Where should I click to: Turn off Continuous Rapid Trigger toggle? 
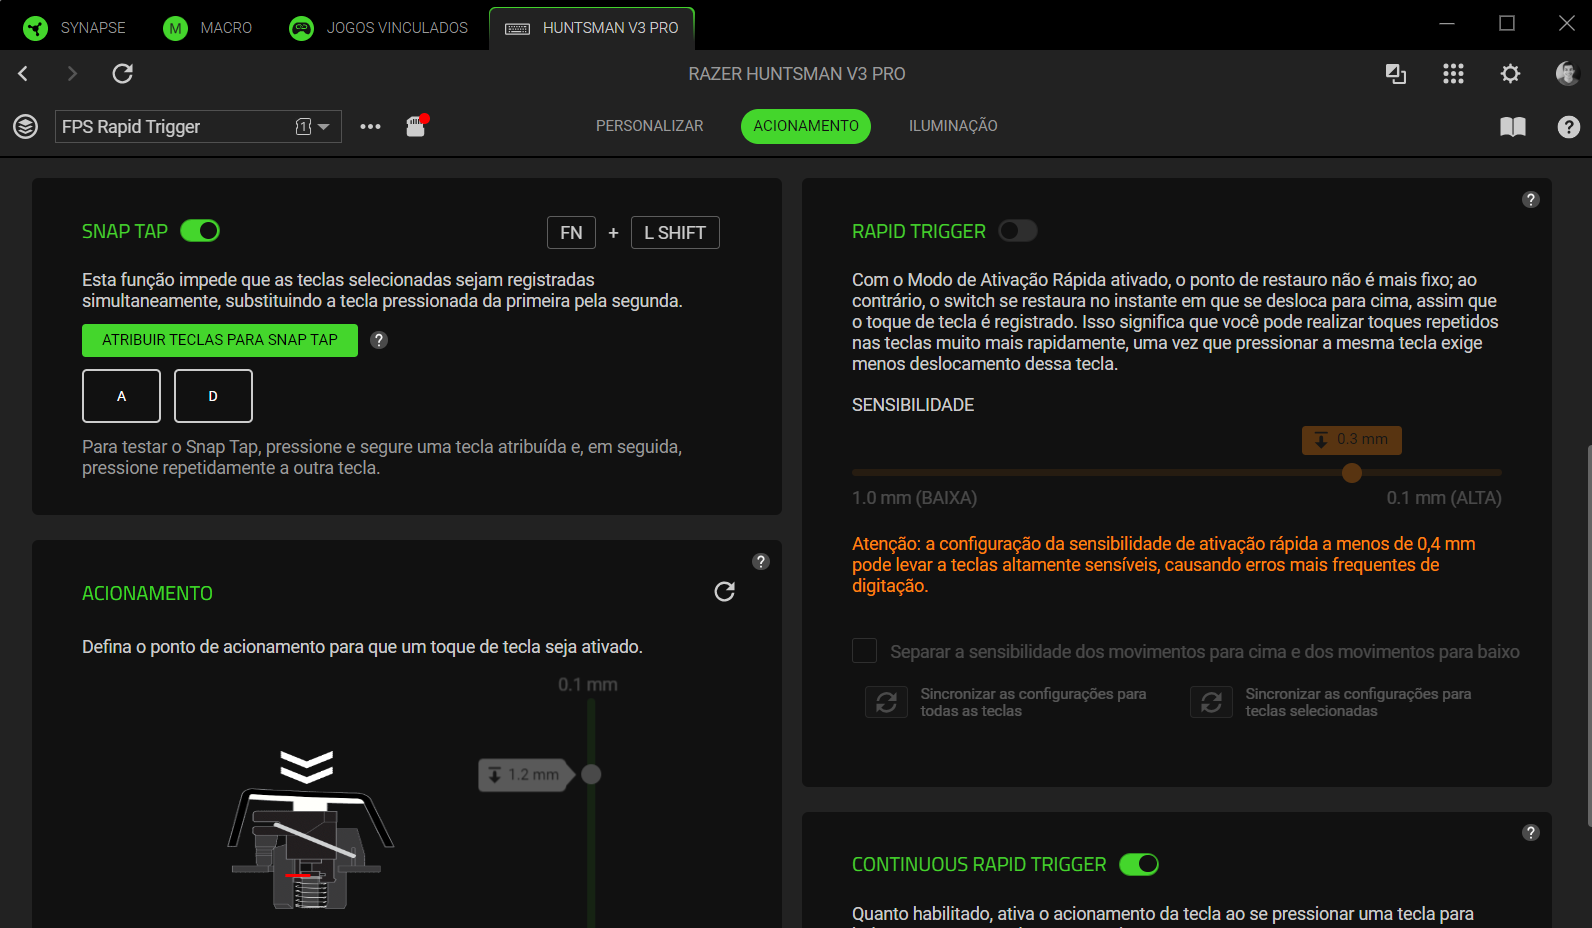(1138, 864)
